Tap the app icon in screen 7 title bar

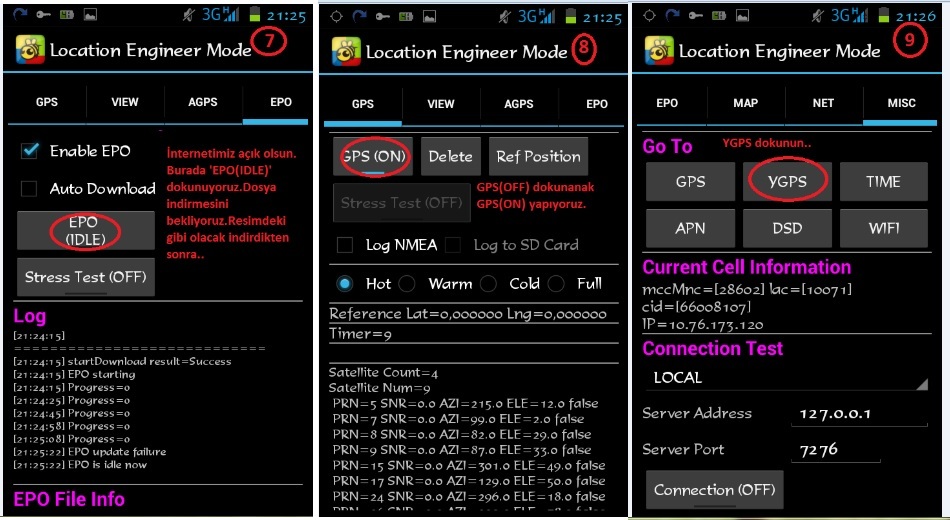pos(29,49)
